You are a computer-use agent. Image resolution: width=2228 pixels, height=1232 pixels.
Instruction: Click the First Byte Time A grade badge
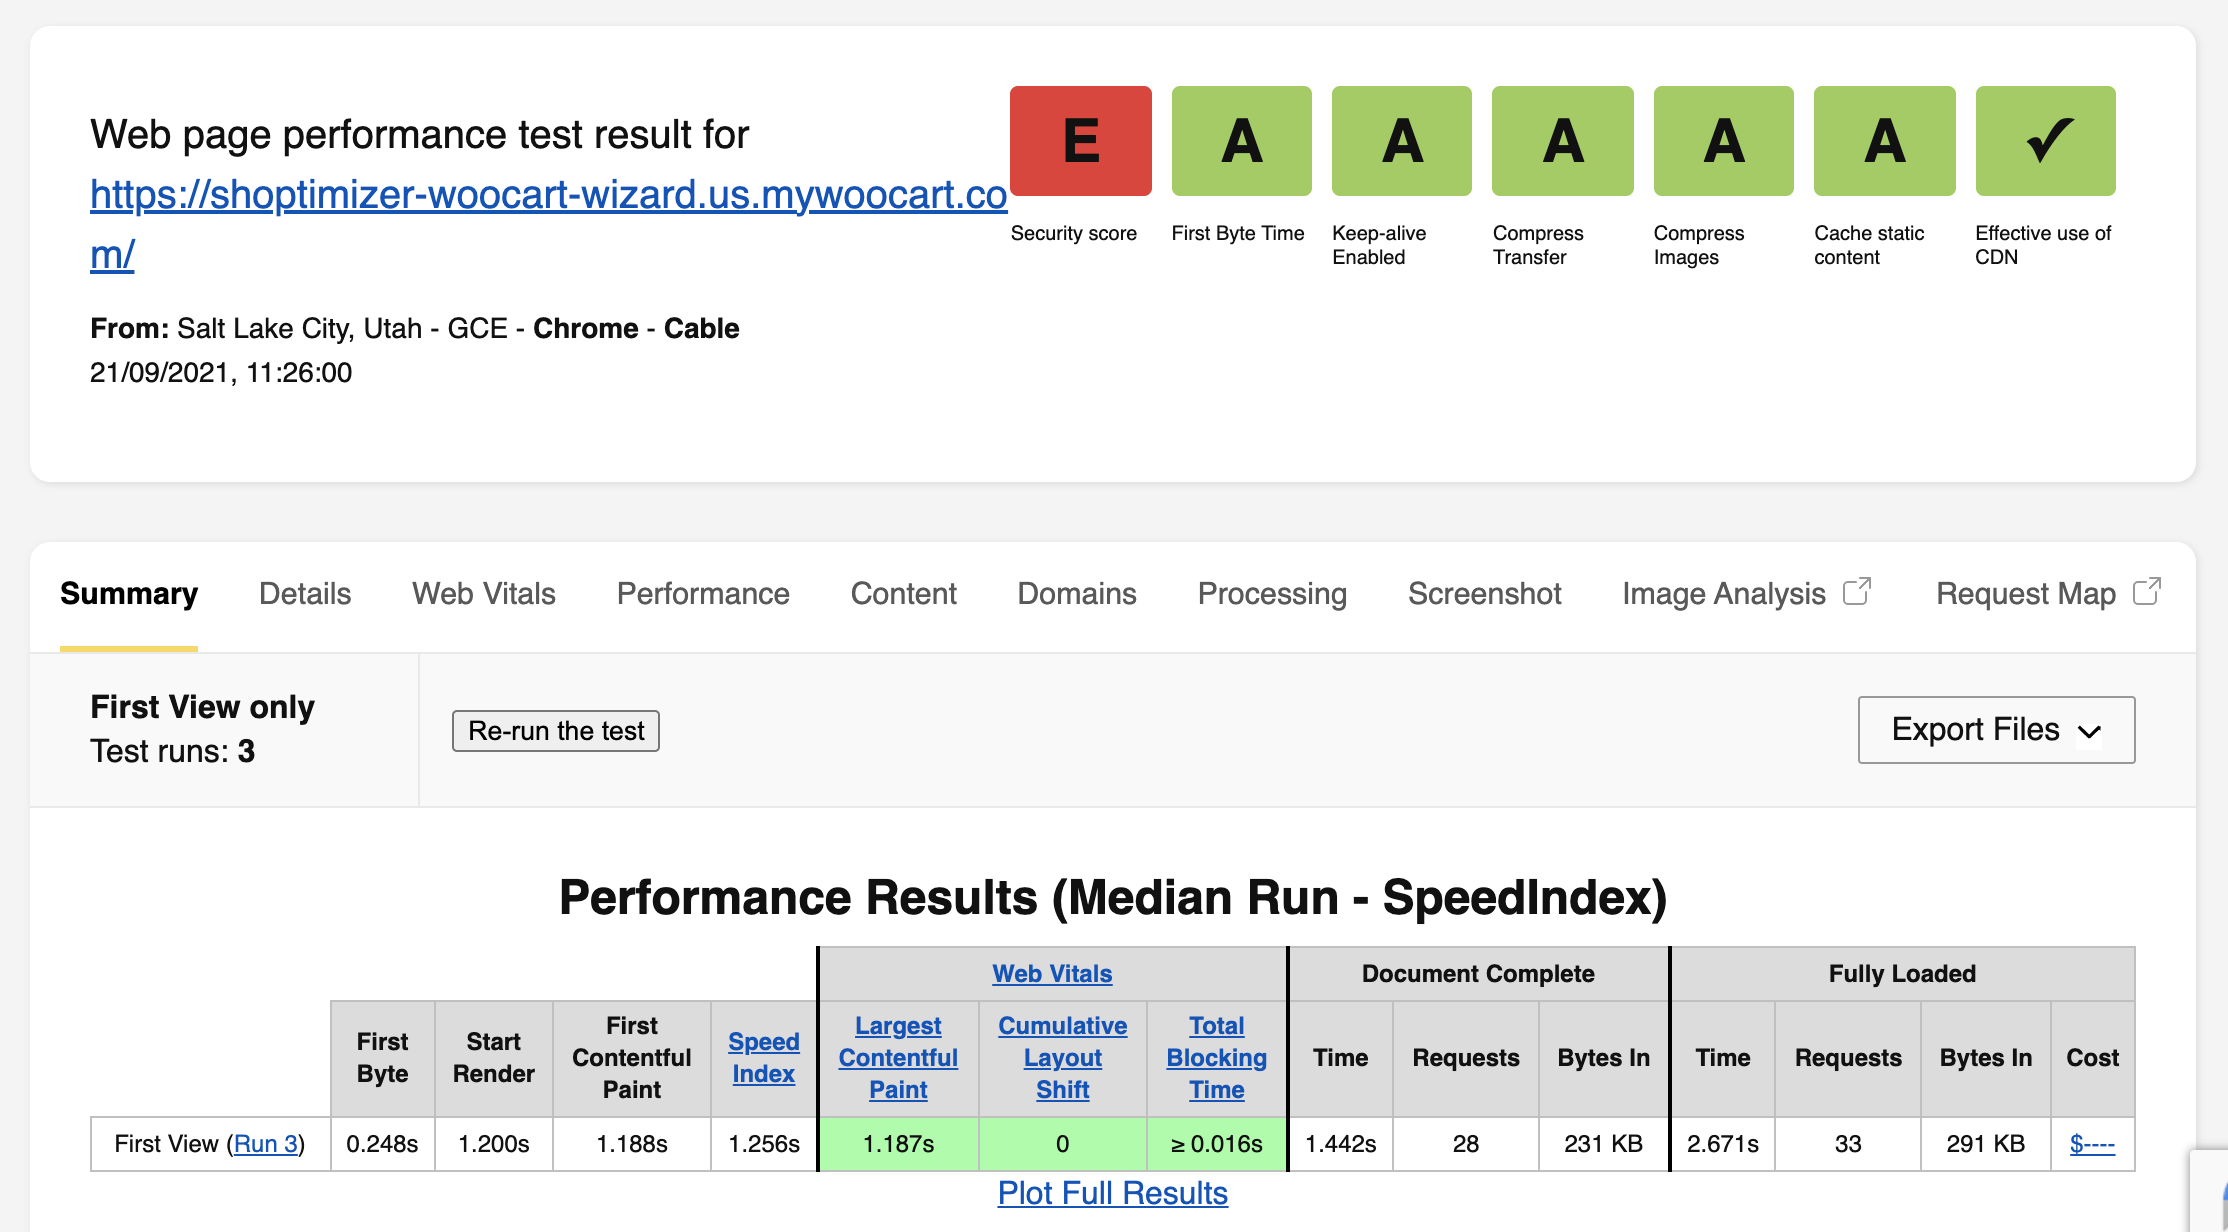click(x=1241, y=140)
